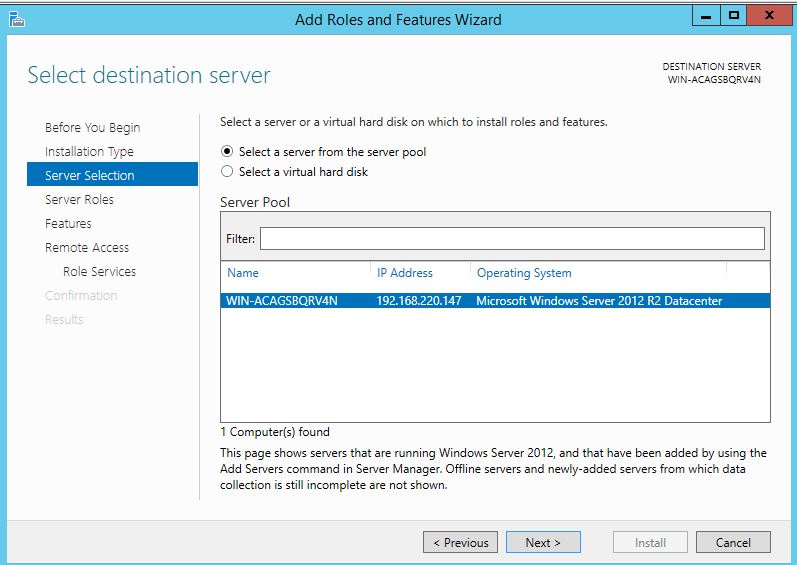The height and width of the screenshot is (565, 797).
Task: Click the wizard icon in title bar
Action: [x=15, y=19]
